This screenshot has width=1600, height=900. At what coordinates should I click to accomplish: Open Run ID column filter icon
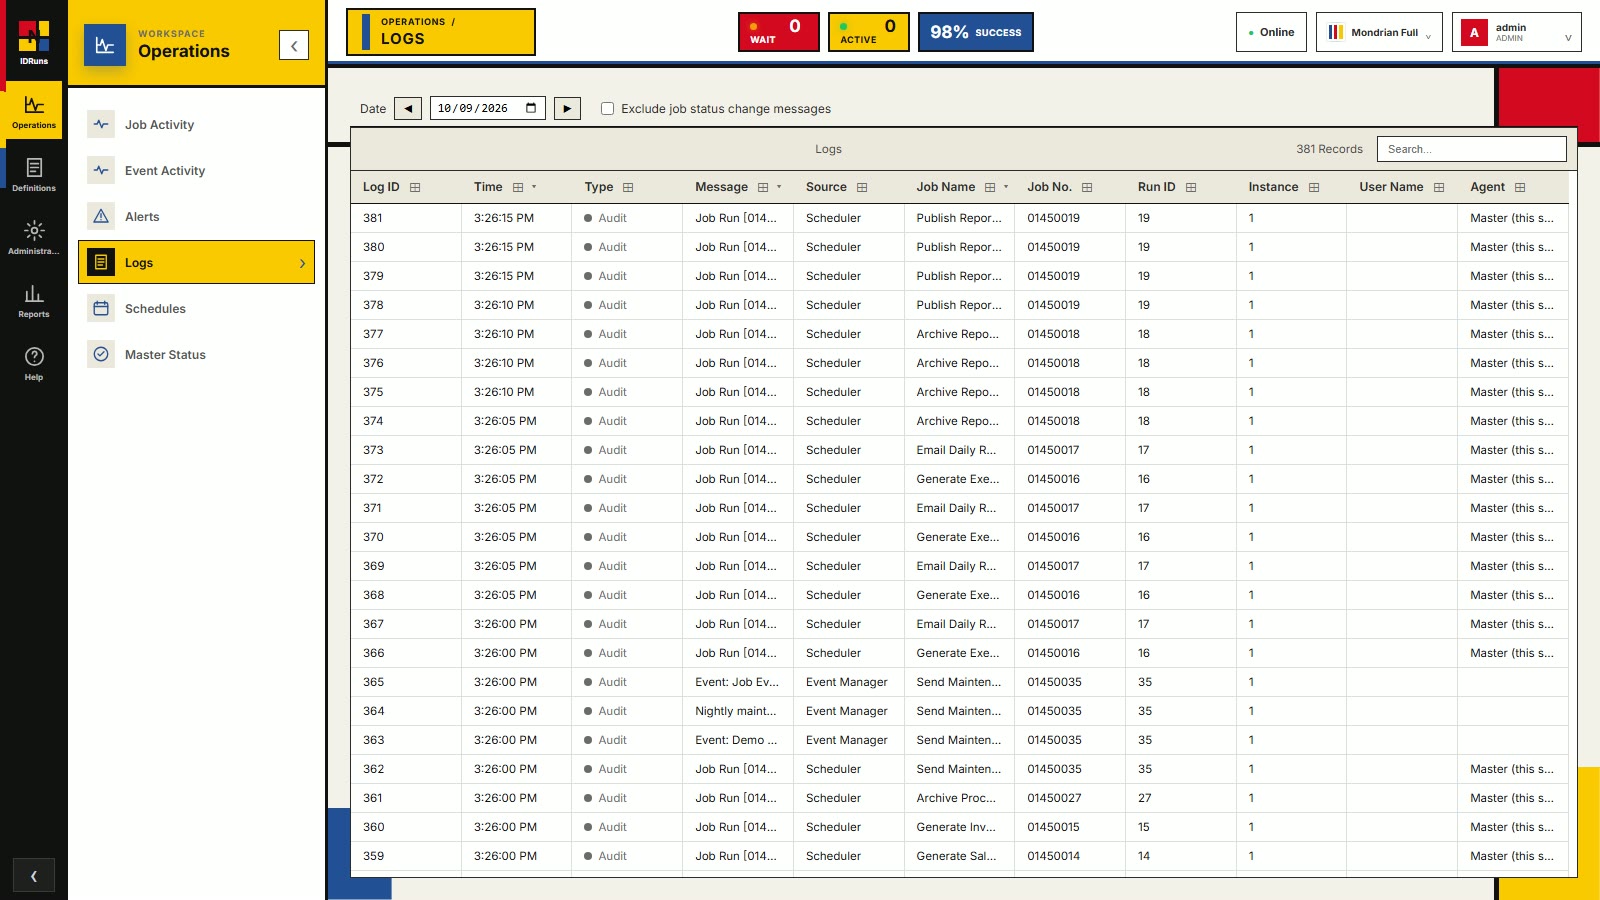pyautogui.click(x=1191, y=187)
